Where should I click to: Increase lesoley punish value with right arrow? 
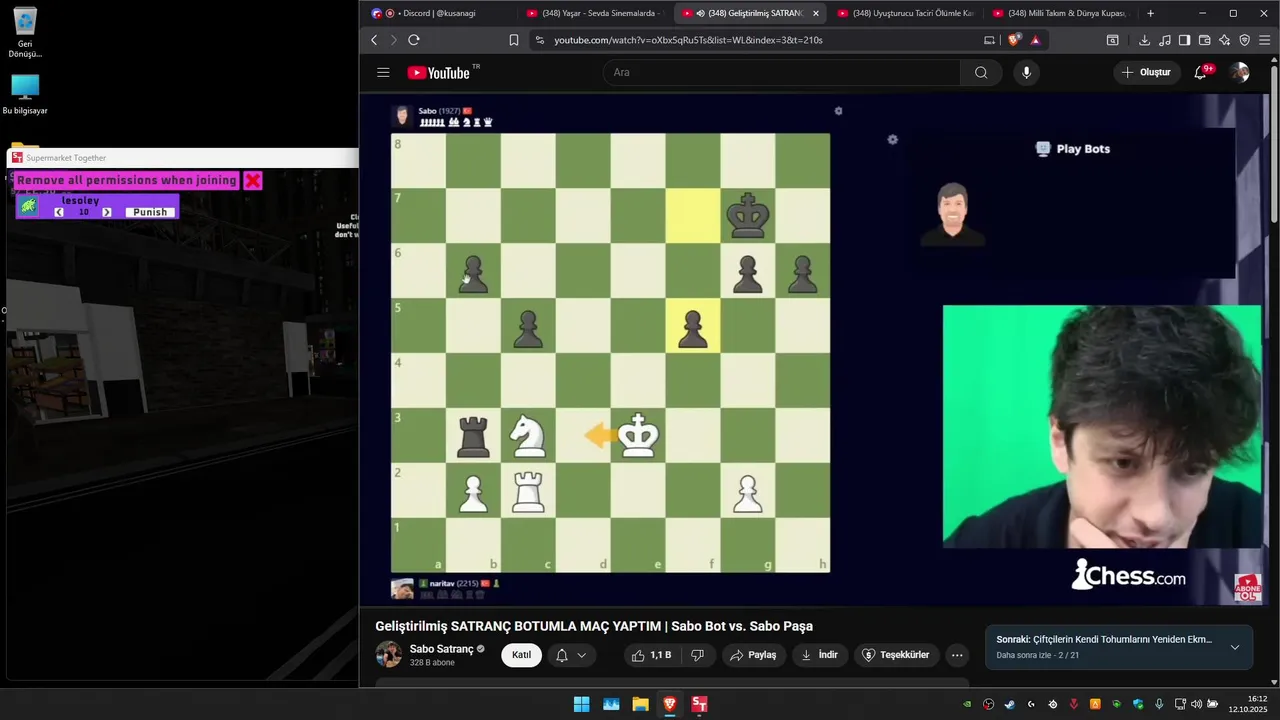(x=107, y=212)
